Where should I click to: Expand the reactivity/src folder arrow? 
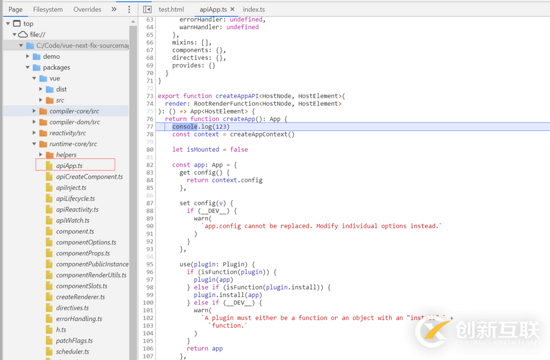(34, 133)
